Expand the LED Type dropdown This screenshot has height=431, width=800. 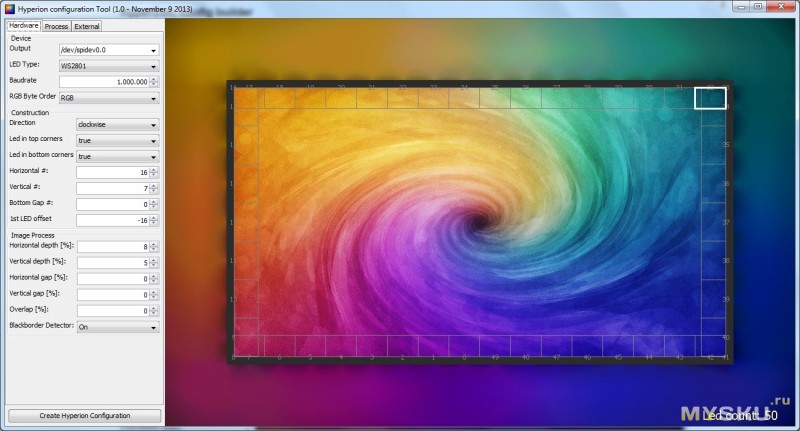(109, 66)
